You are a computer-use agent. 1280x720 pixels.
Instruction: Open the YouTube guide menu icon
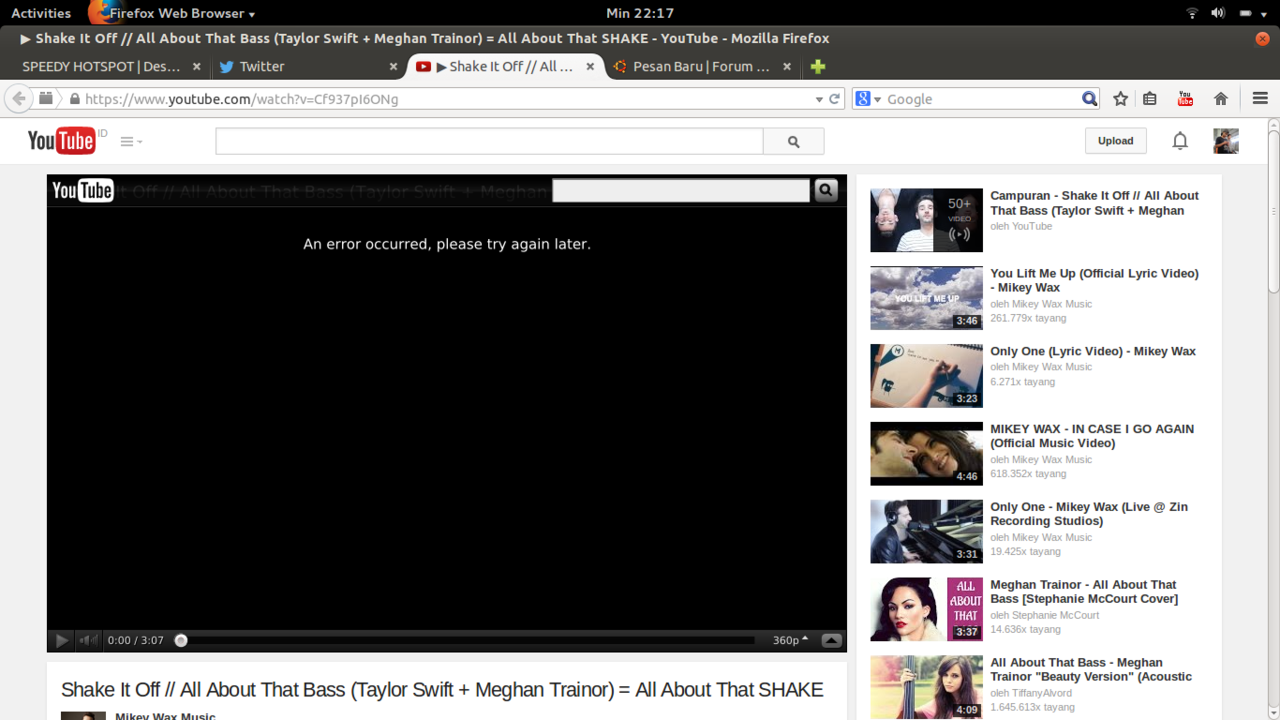pyautogui.click(x=131, y=142)
